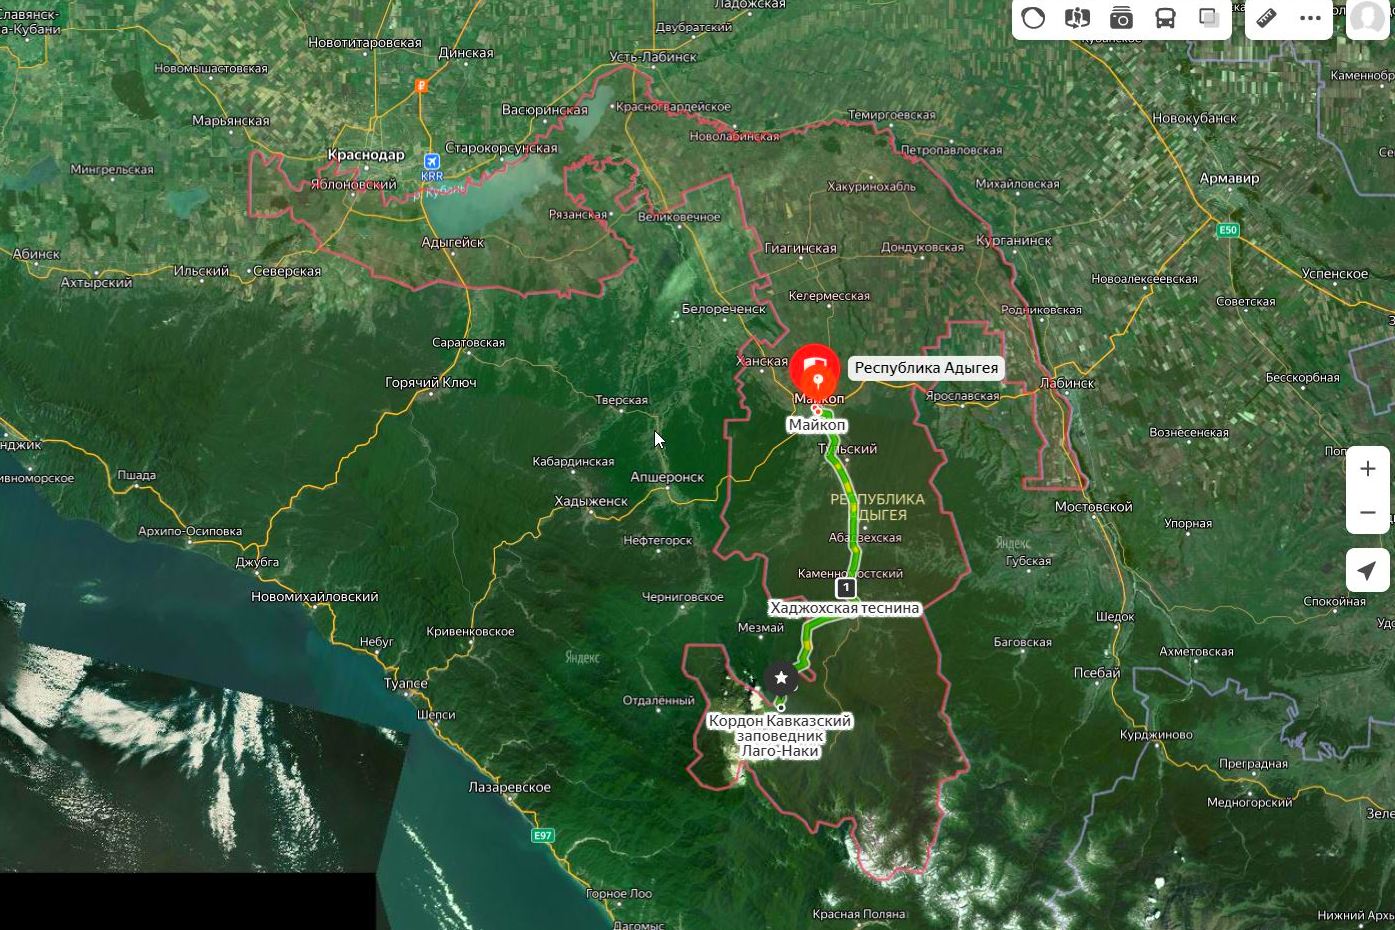Image resolution: width=1395 pixels, height=930 pixels.
Task: Click the Адыгейск town label
Action: click(x=453, y=242)
